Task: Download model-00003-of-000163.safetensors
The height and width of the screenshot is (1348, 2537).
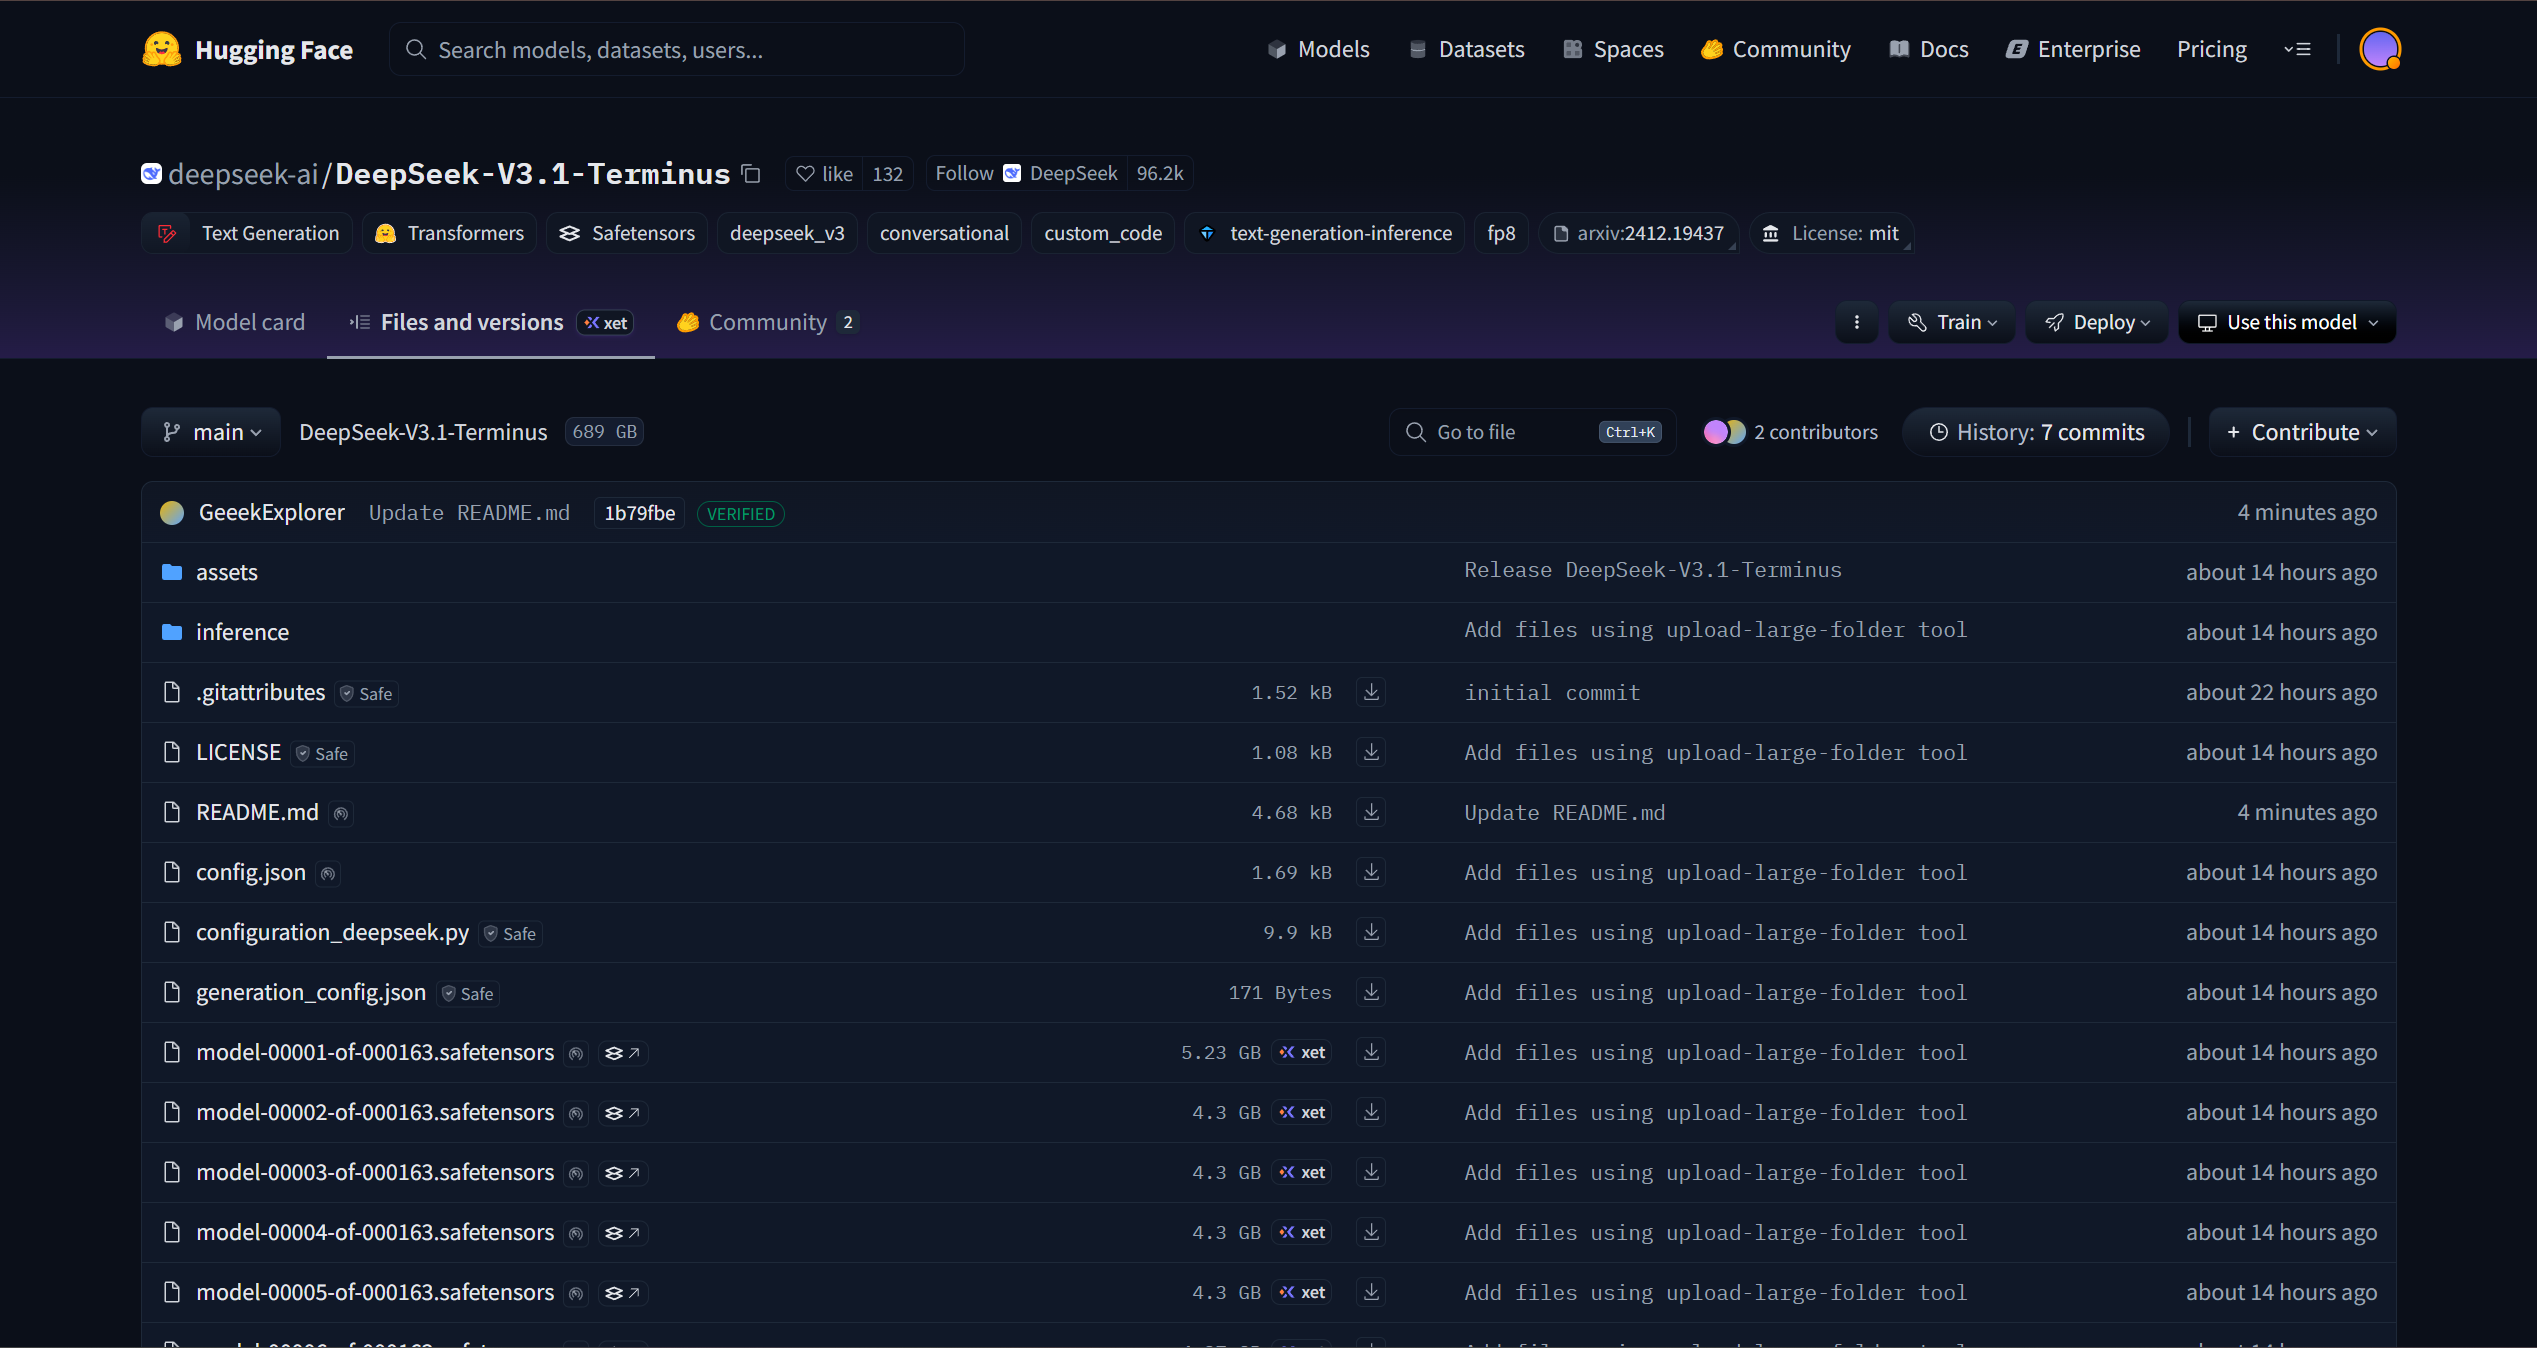Action: [x=1372, y=1172]
